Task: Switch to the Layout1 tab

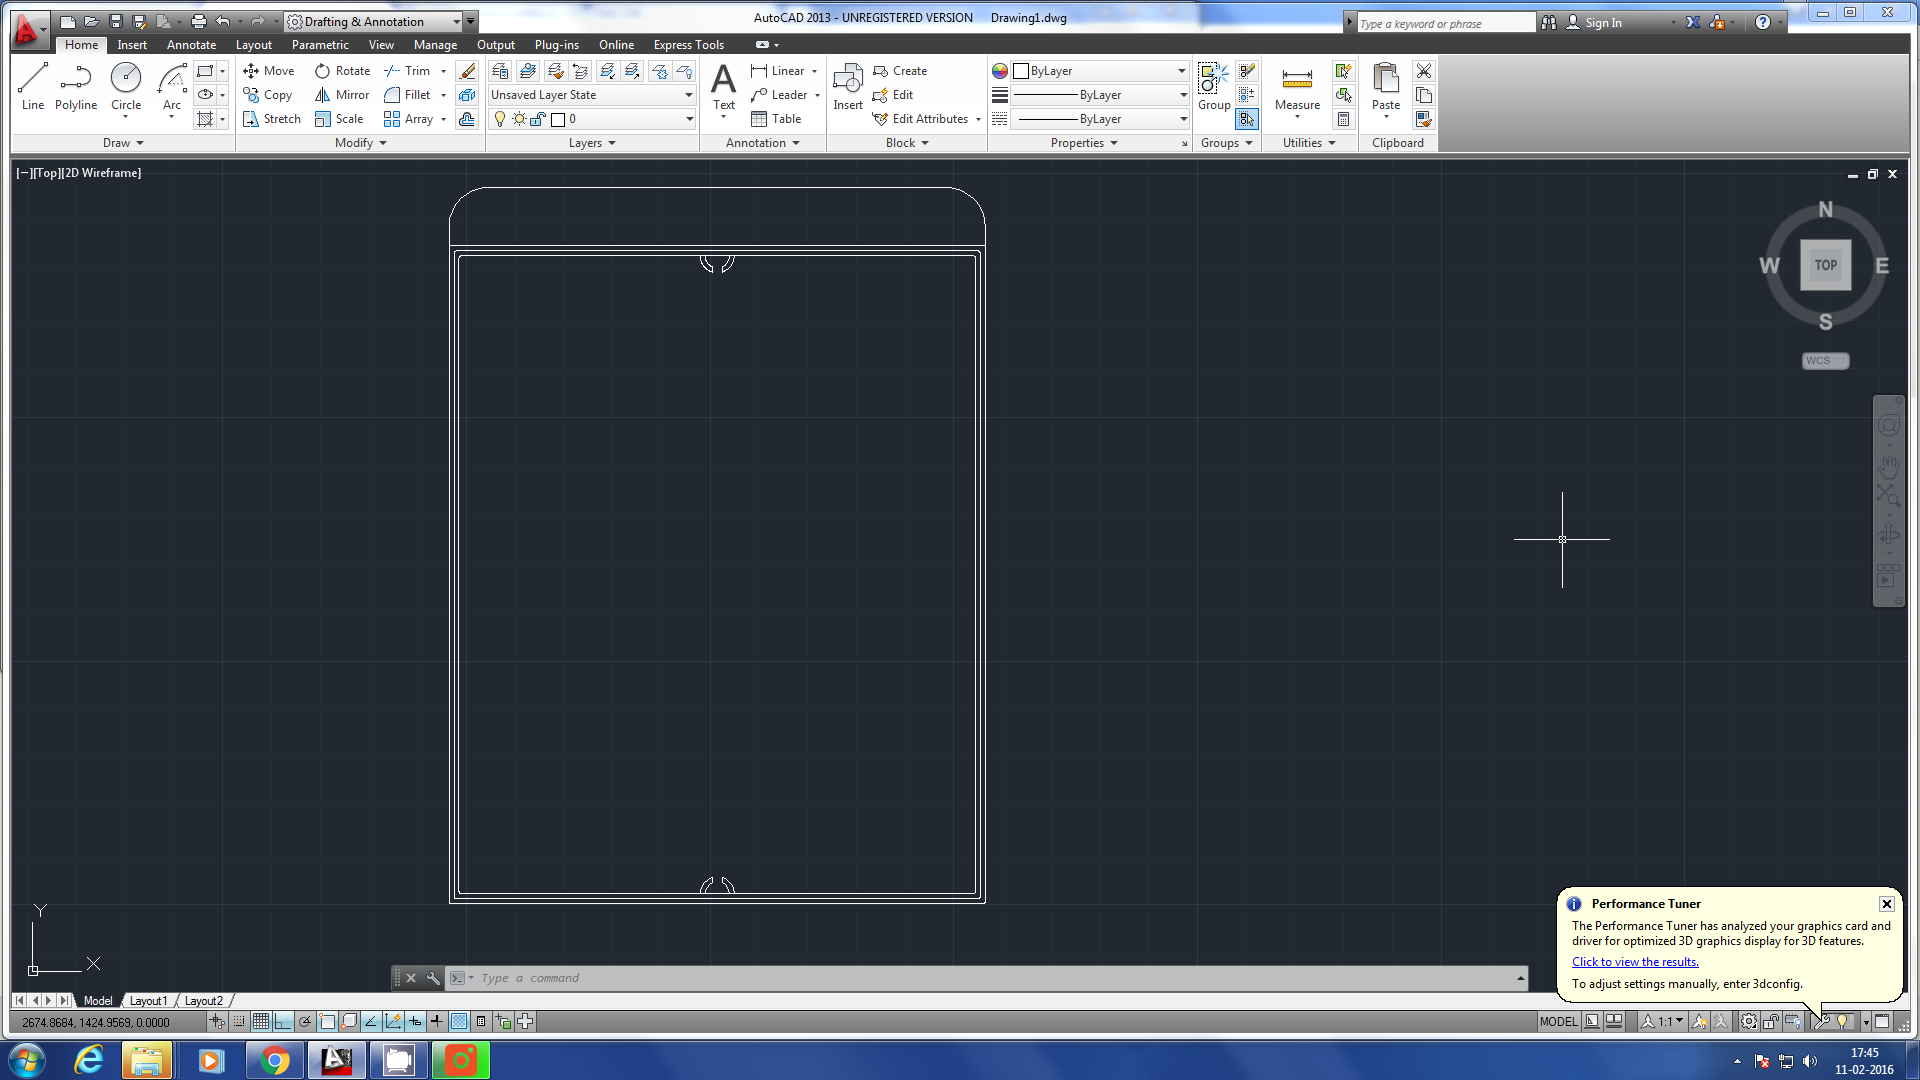Action: [x=148, y=1001]
